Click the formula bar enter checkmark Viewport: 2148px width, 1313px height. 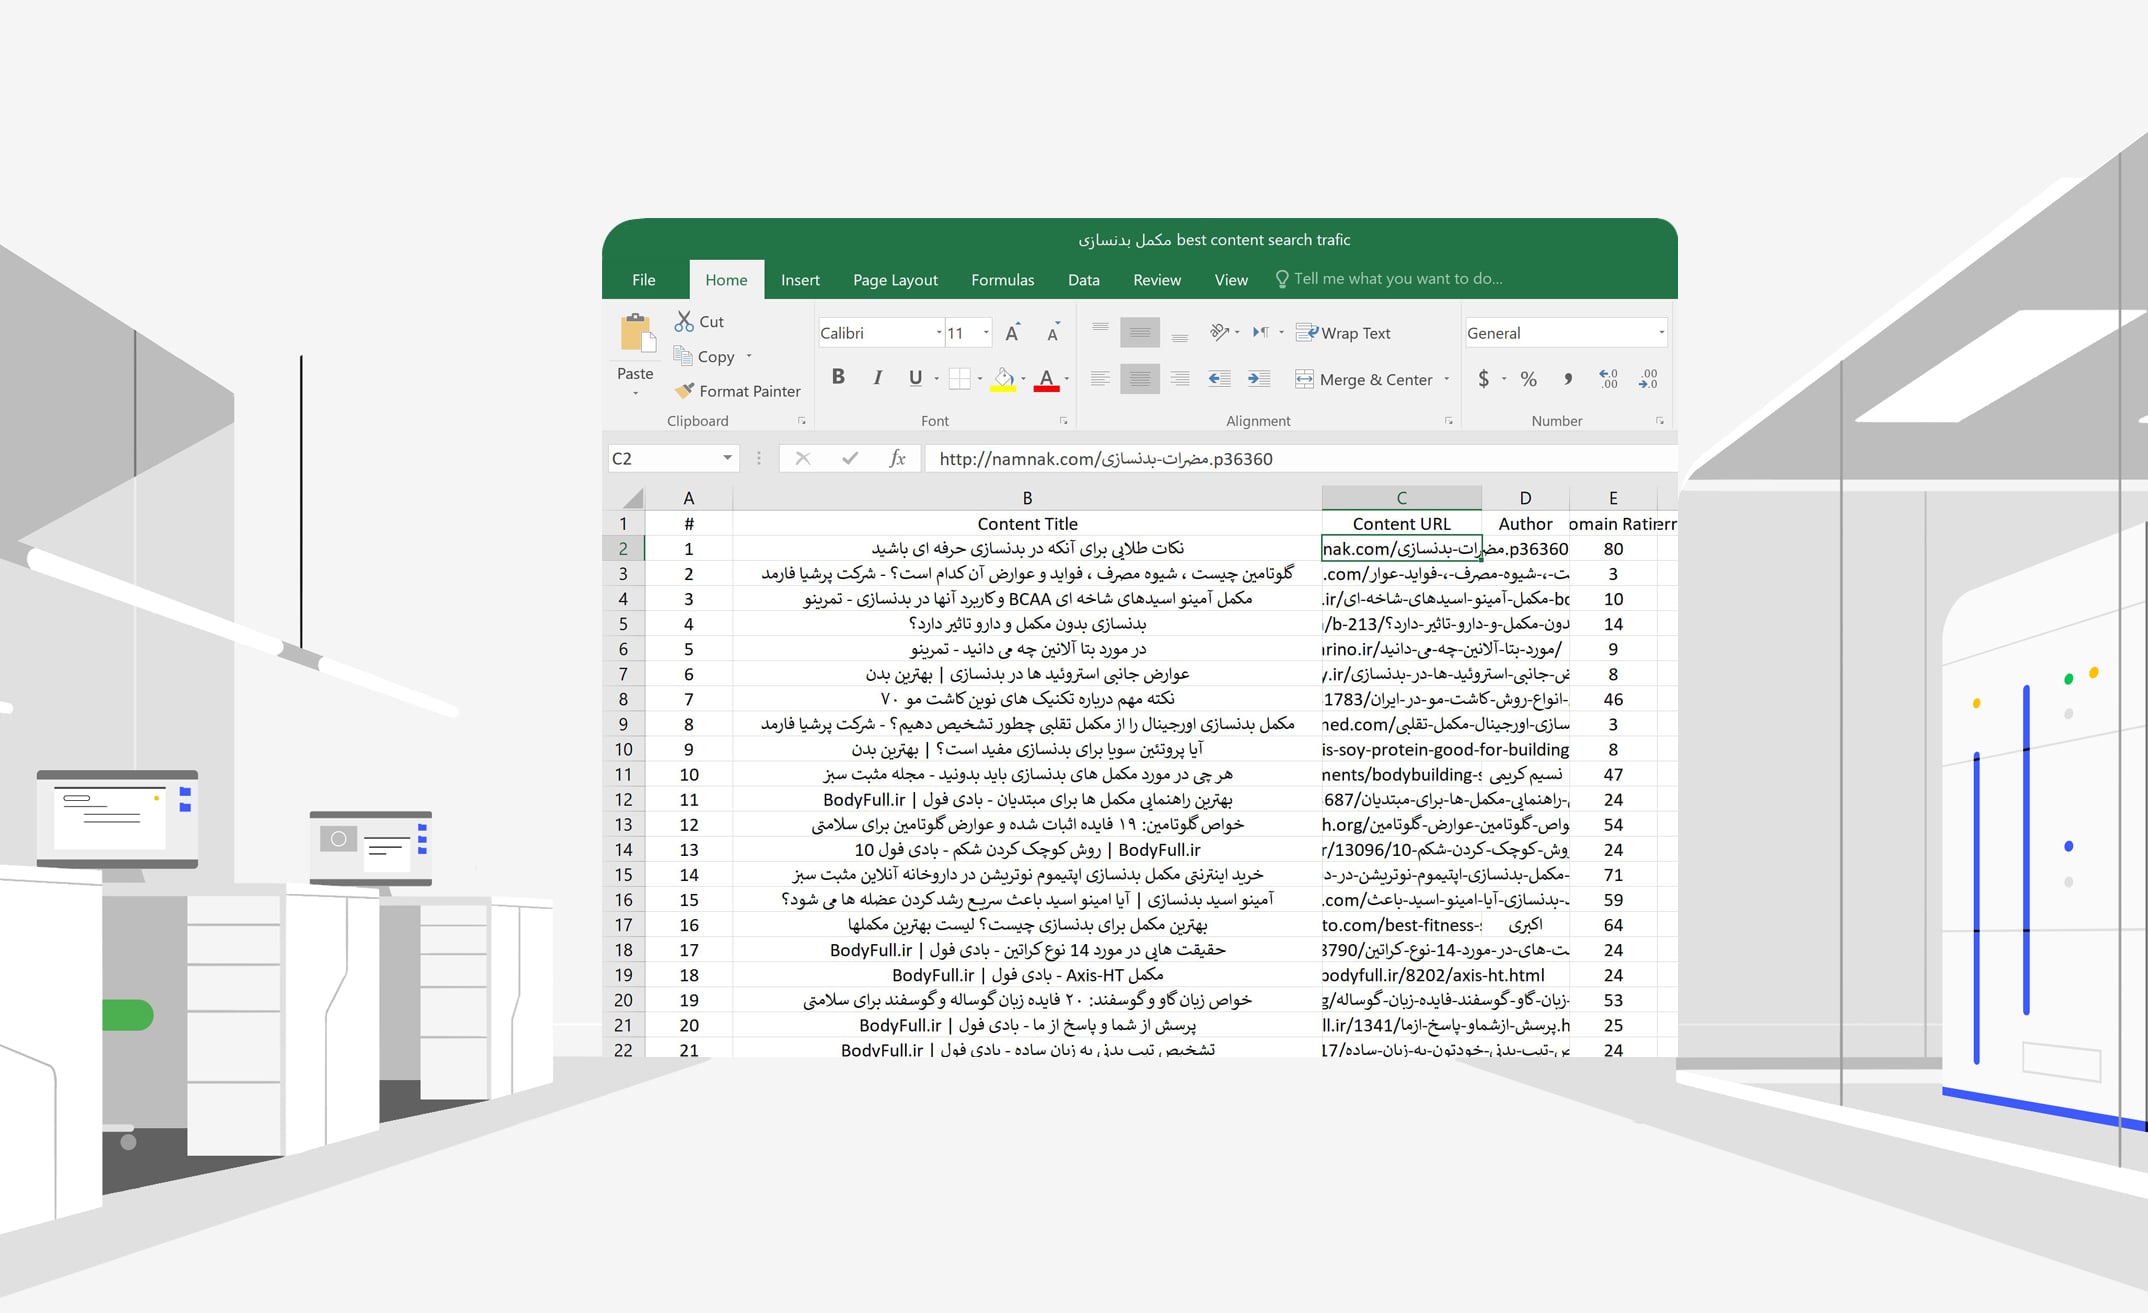[x=850, y=458]
